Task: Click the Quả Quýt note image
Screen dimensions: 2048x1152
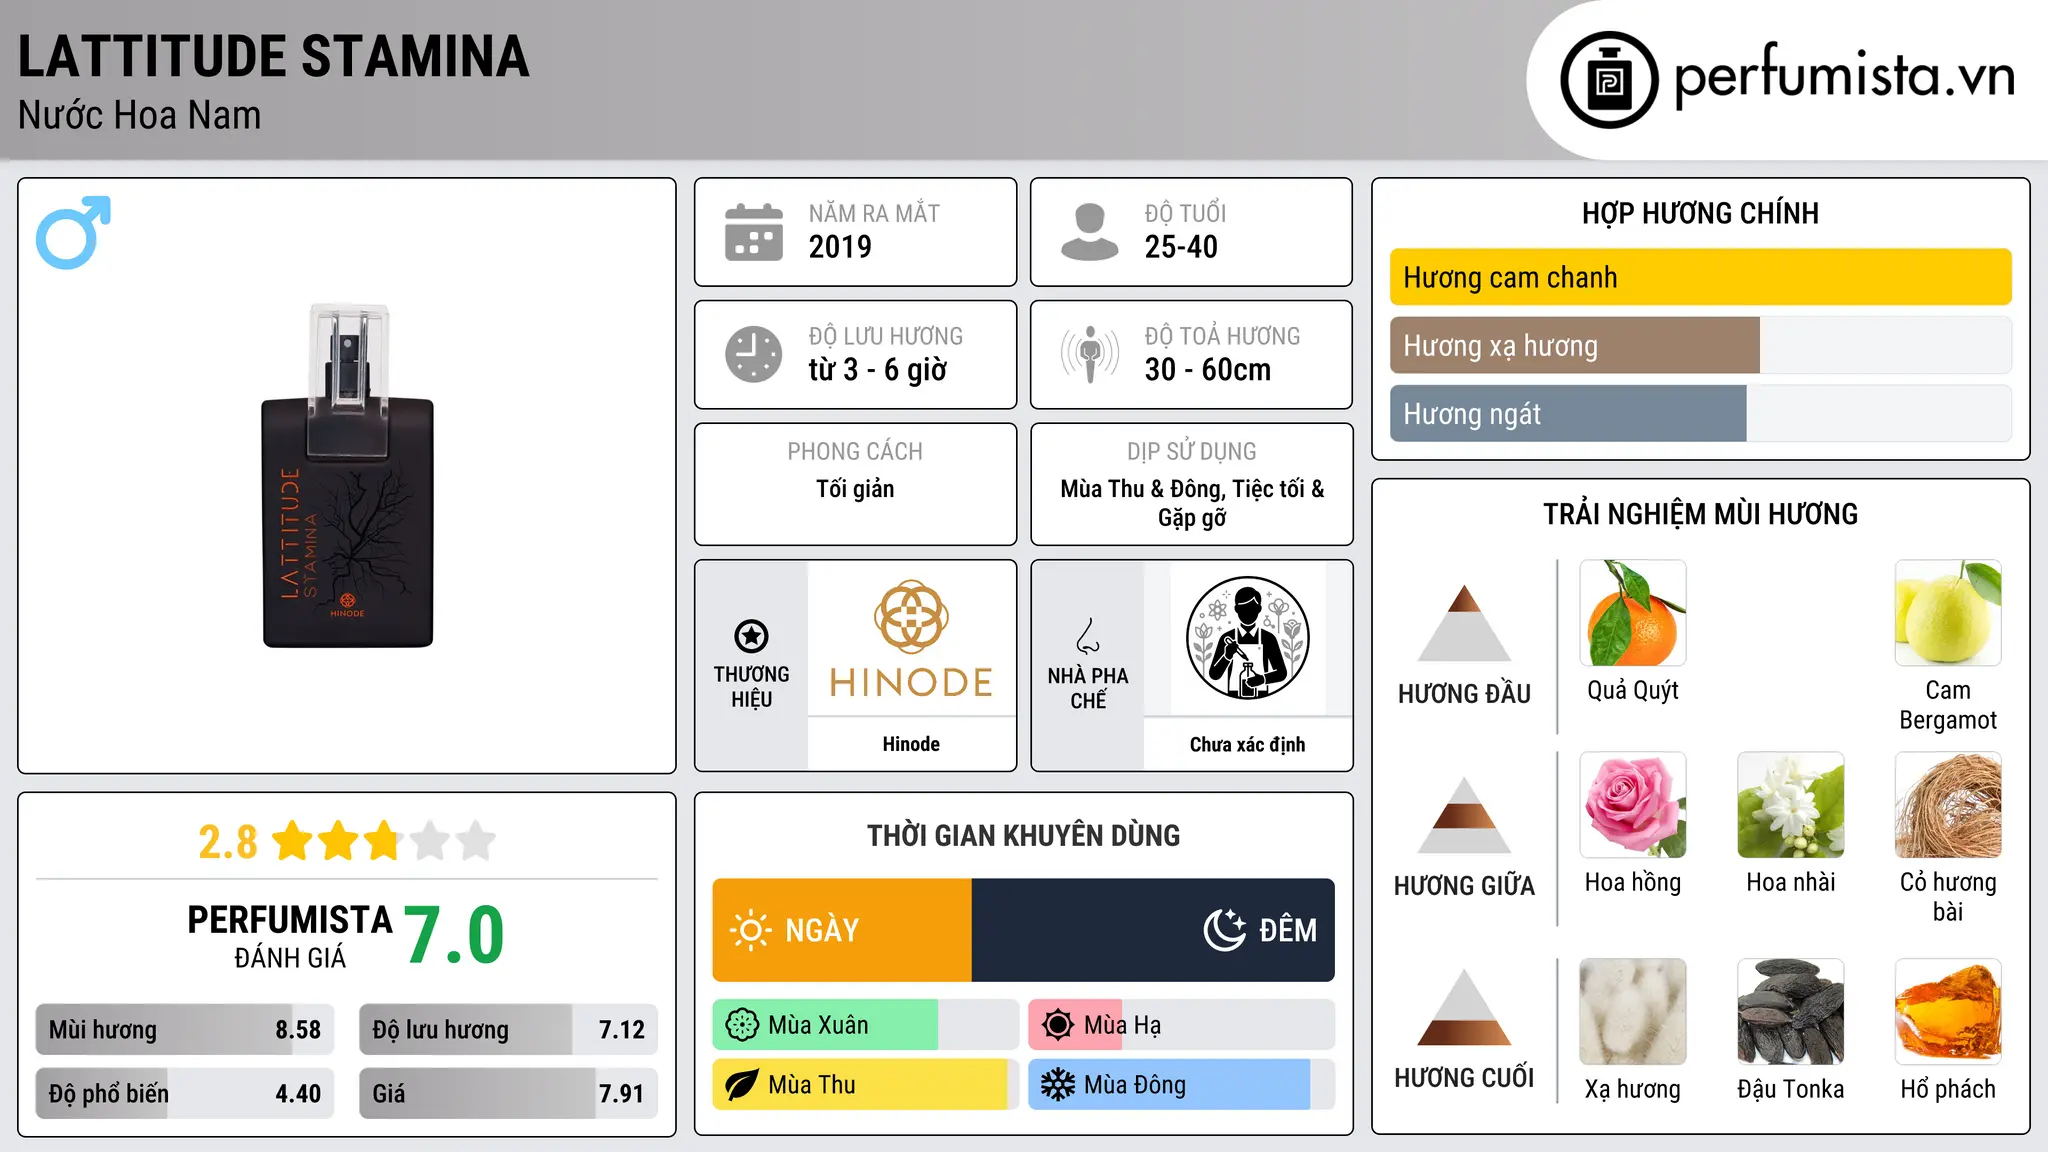Action: point(1633,613)
